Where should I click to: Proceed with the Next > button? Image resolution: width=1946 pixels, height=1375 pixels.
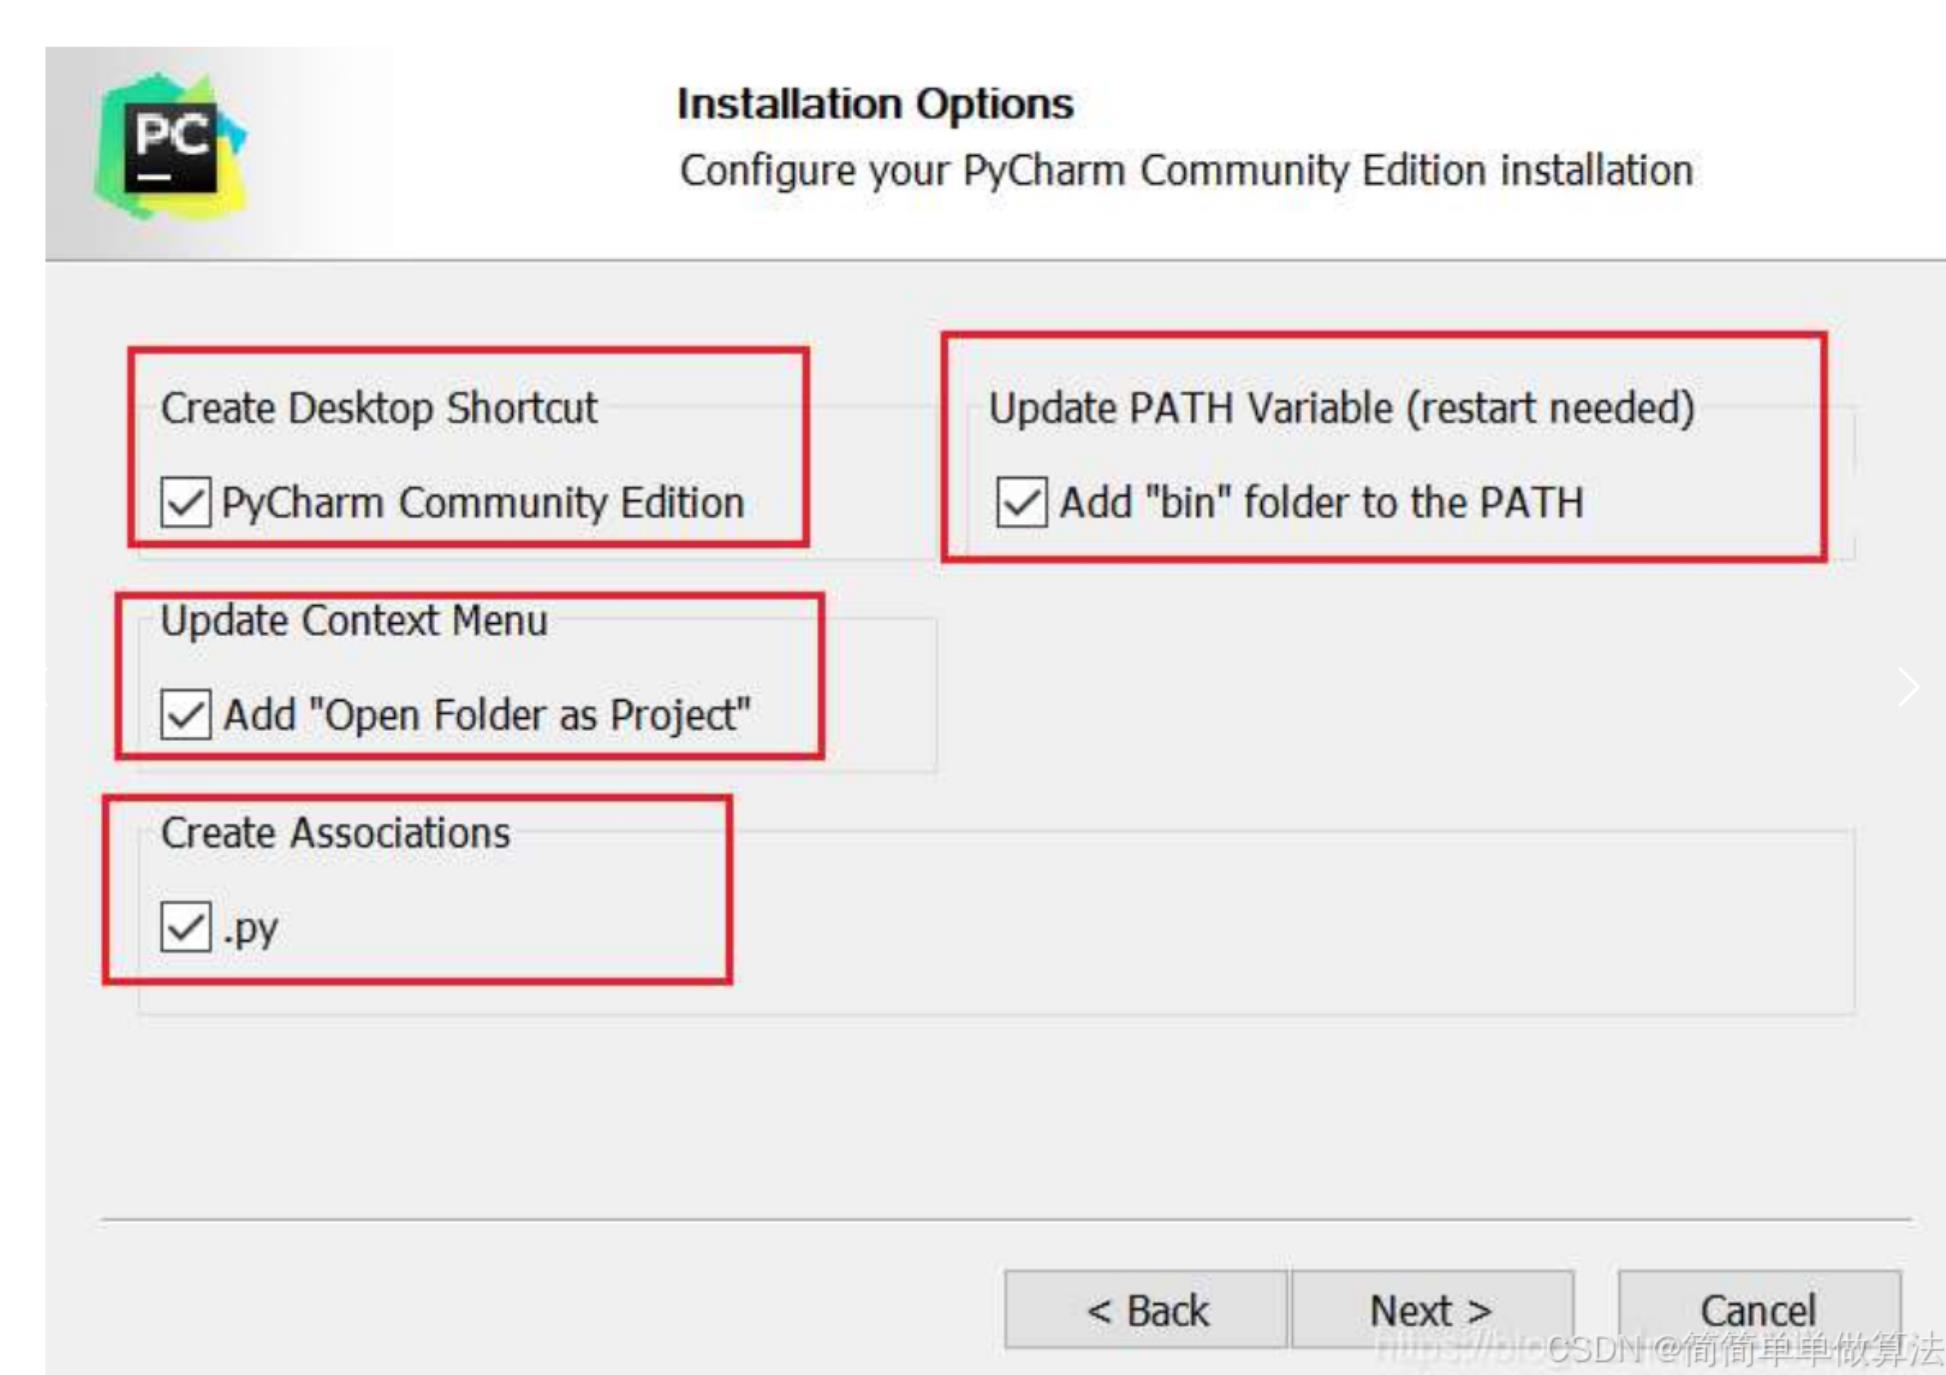point(1431,1310)
